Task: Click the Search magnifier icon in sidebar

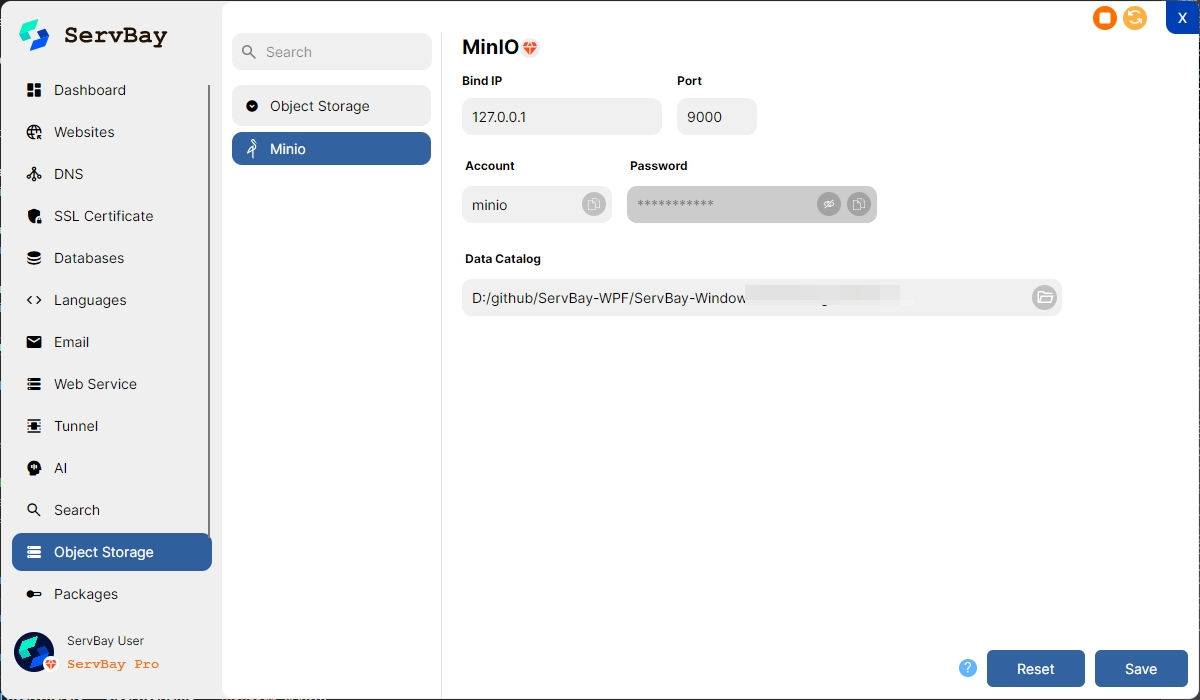Action: click(x=34, y=510)
